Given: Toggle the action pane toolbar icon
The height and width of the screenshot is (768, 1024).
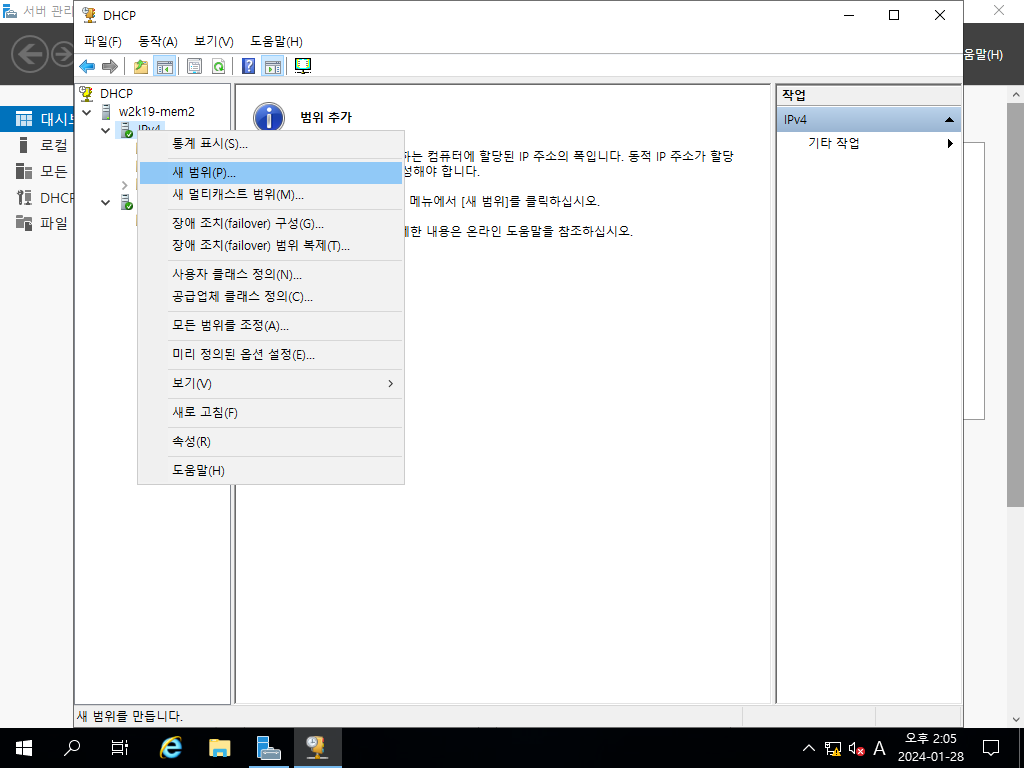Looking at the screenshot, I should tap(273, 66).
